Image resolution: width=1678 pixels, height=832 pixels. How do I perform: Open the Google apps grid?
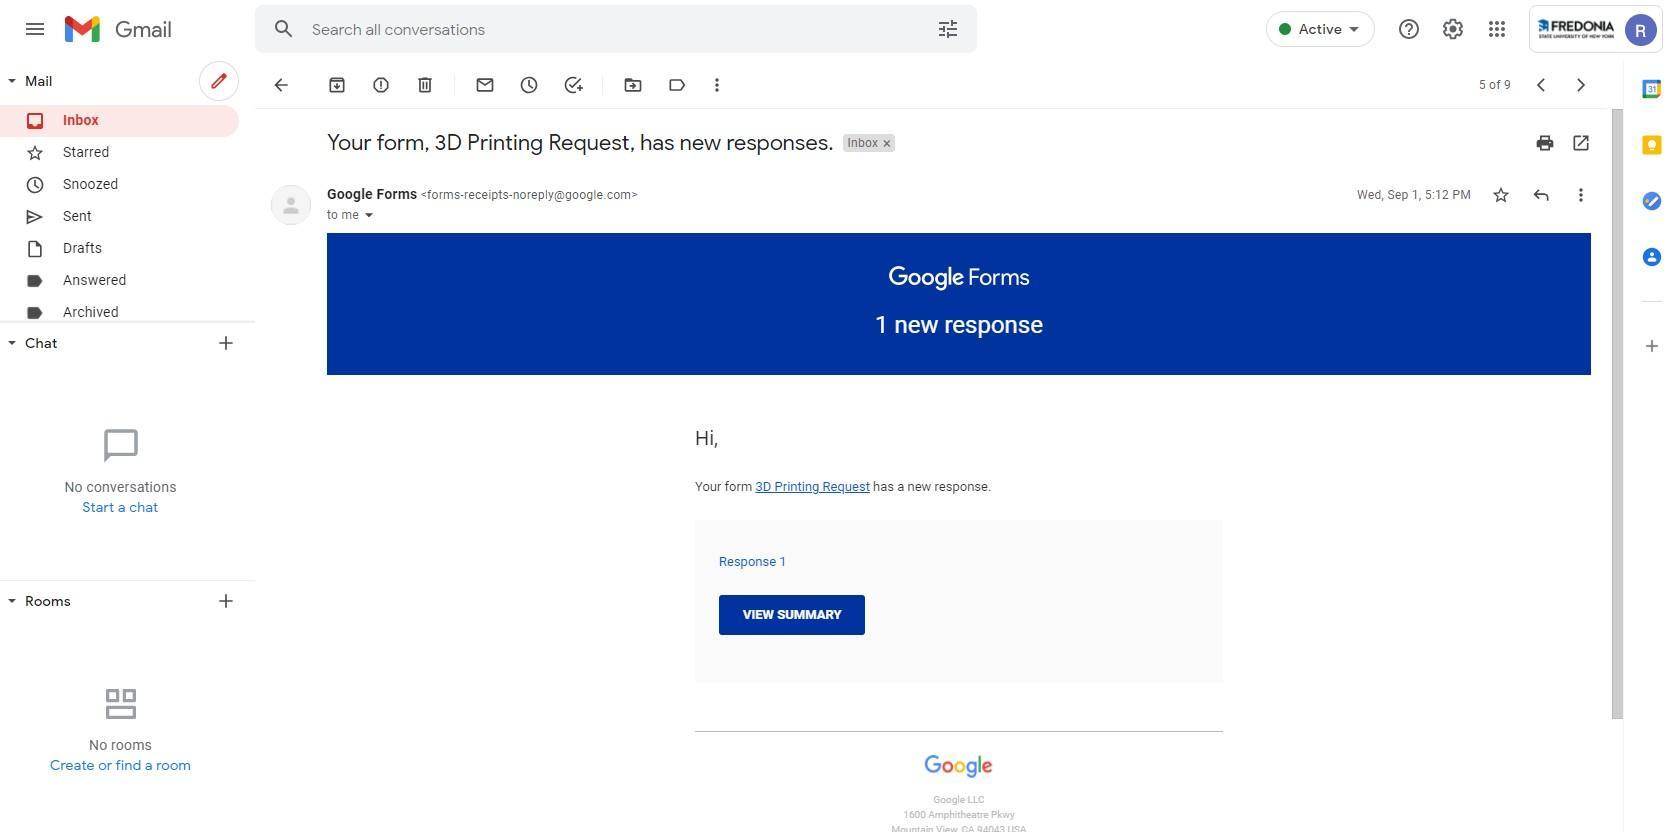[1497, 29]
